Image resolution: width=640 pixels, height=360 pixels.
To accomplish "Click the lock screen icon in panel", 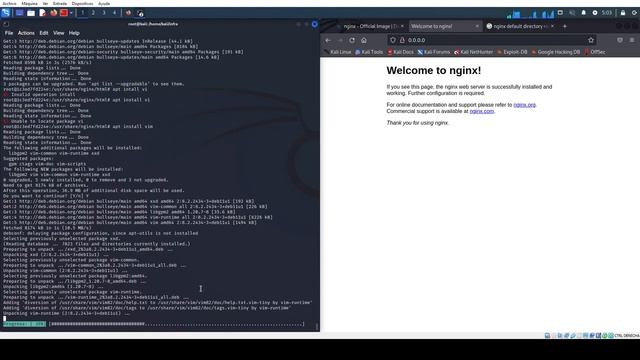I will coord(623,13).
